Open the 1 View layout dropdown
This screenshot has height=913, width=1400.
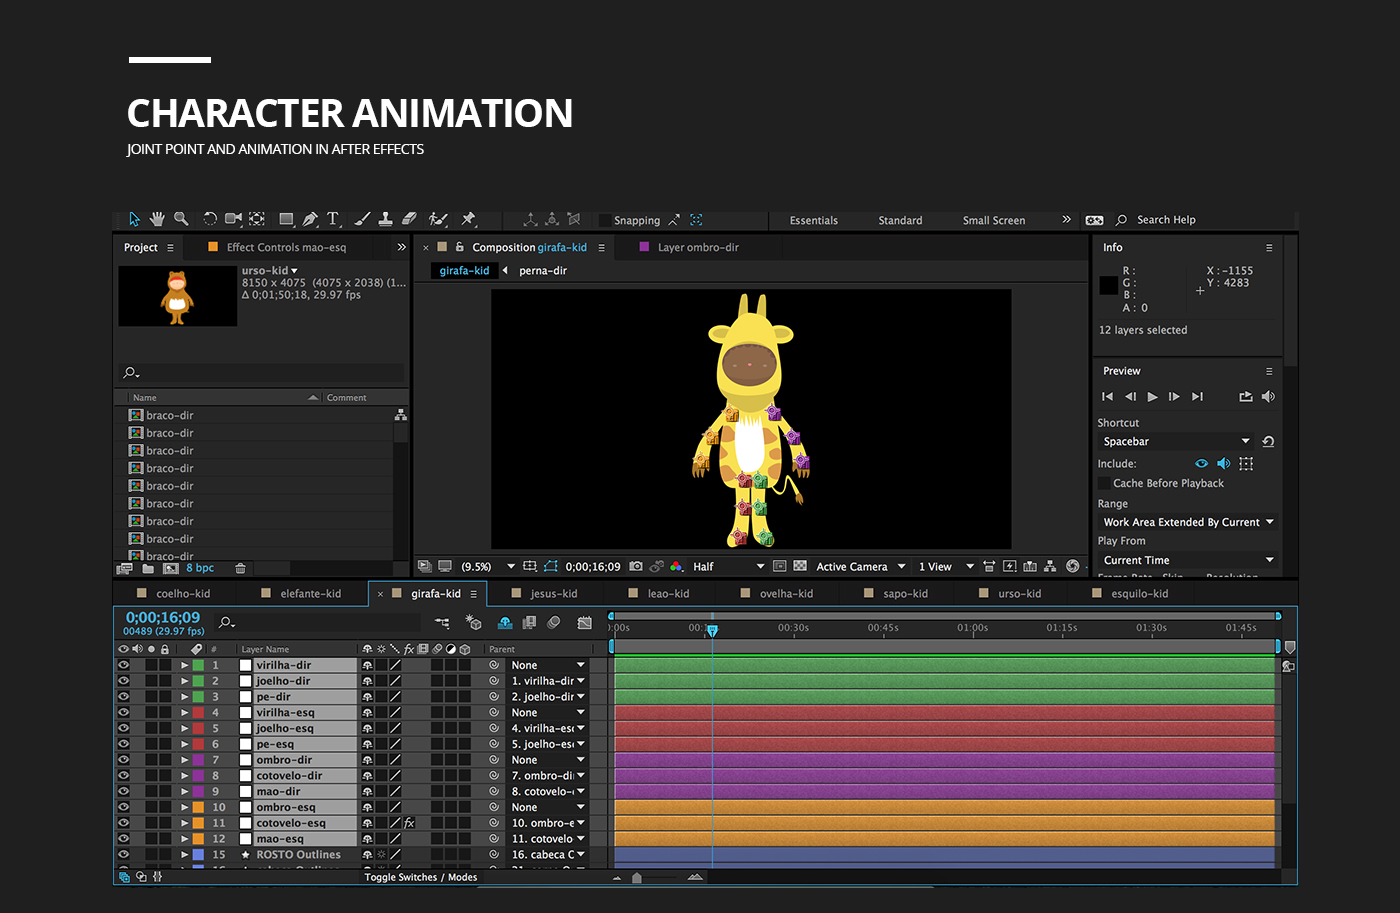point(946,566)
